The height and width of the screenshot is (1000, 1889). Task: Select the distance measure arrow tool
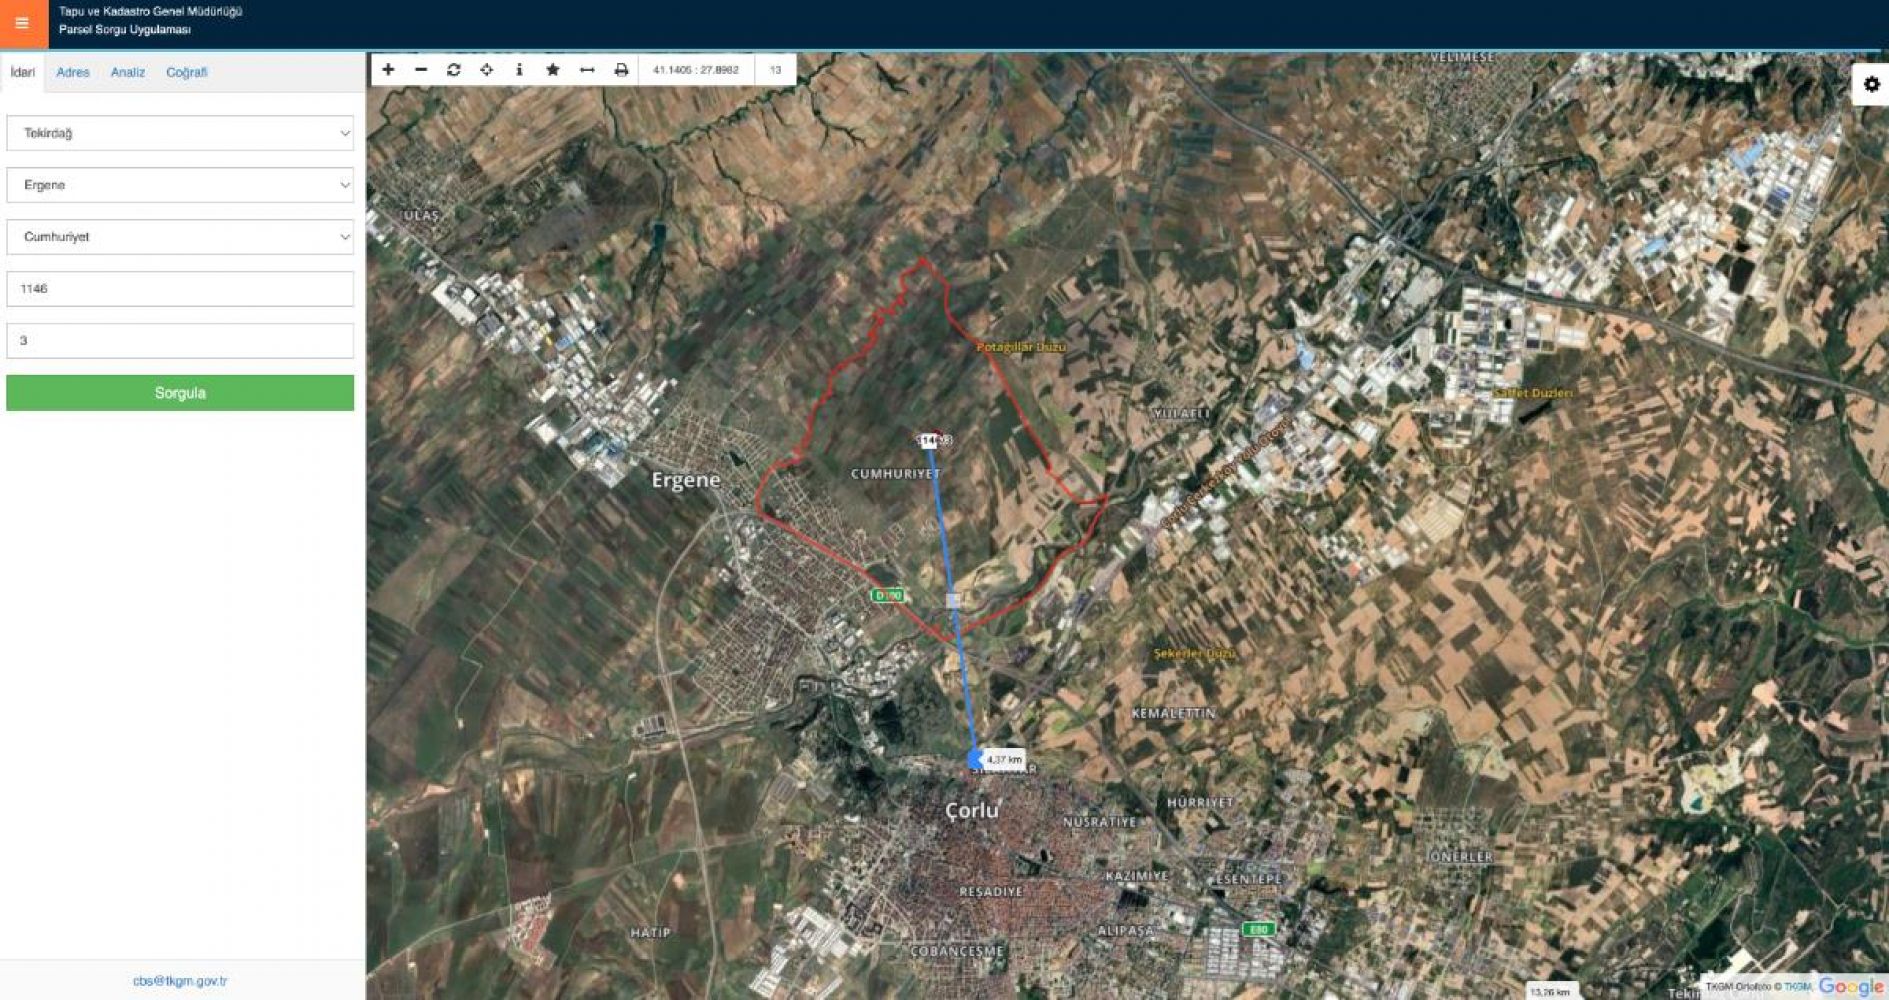click(x=587, y=70)
